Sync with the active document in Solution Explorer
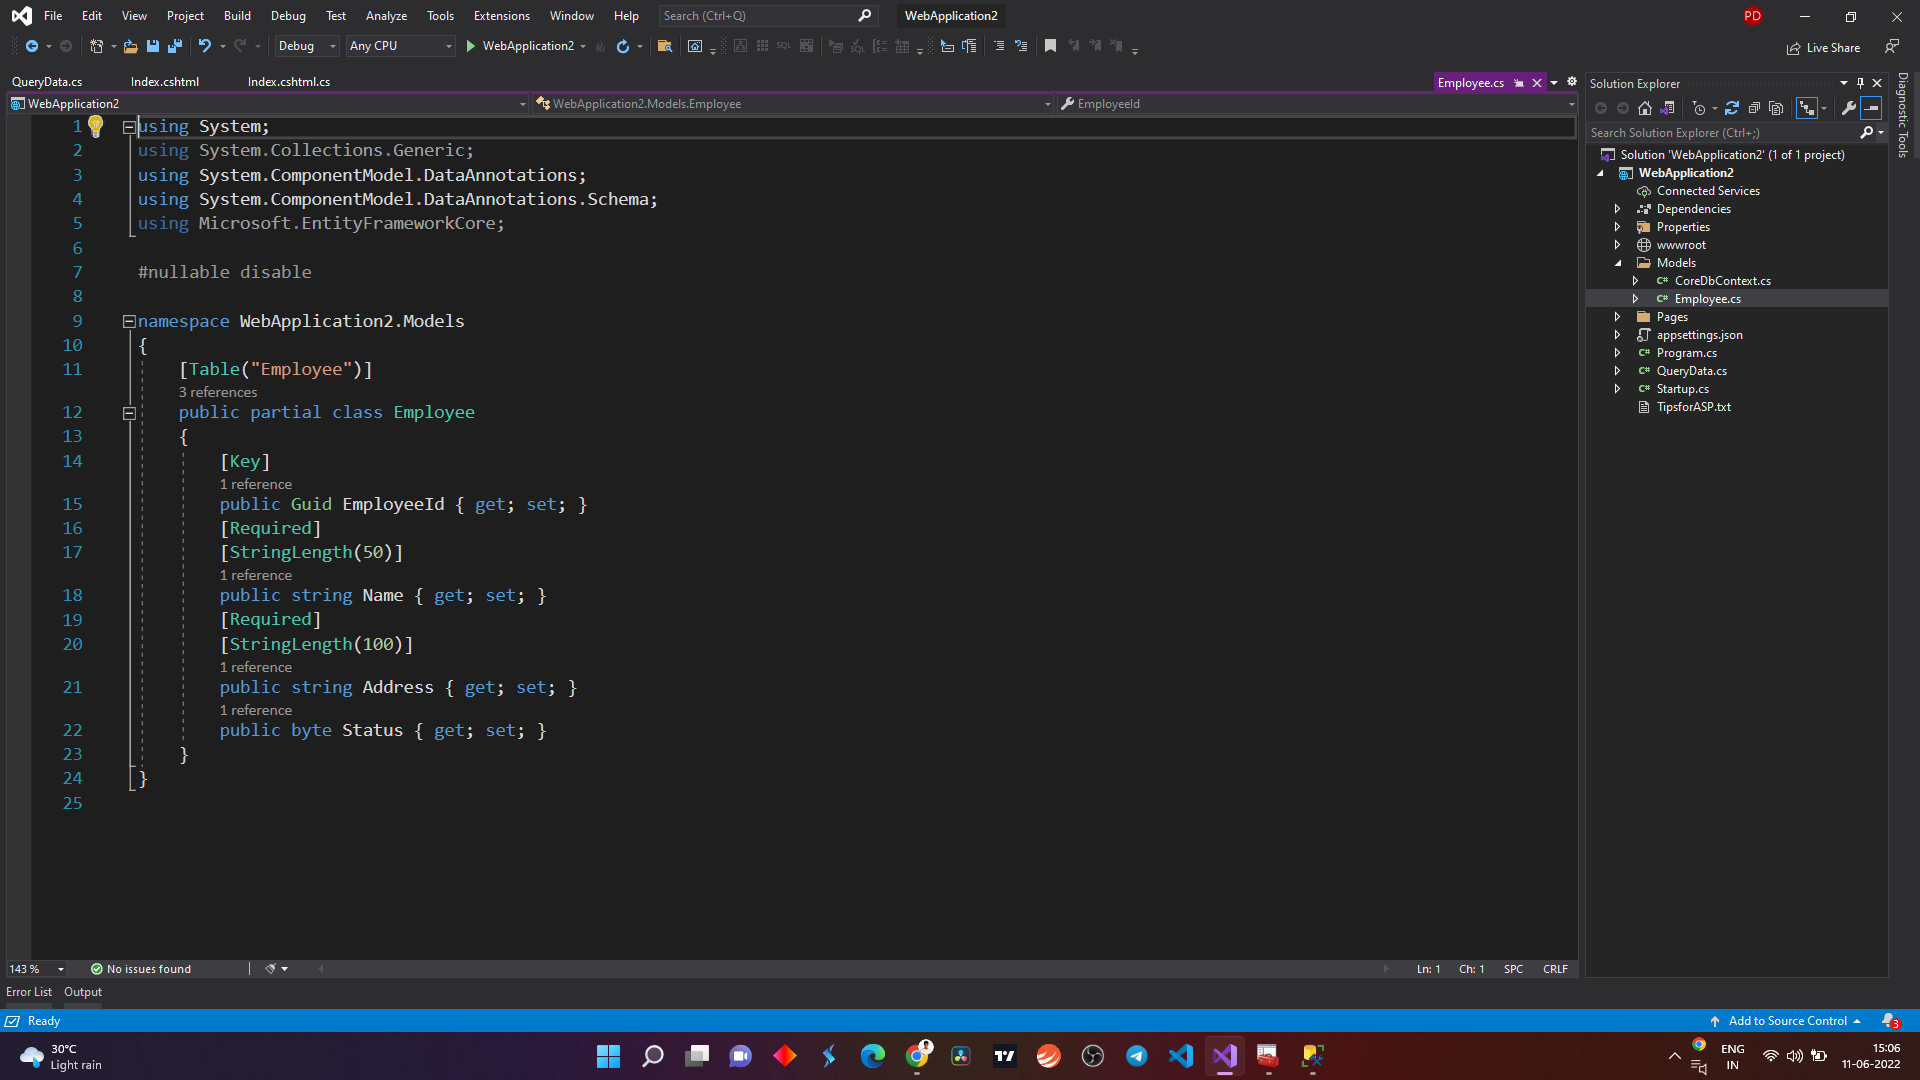This screenshot has height=1080, width=1920. pyautogui.click(x=1732, y=108)
